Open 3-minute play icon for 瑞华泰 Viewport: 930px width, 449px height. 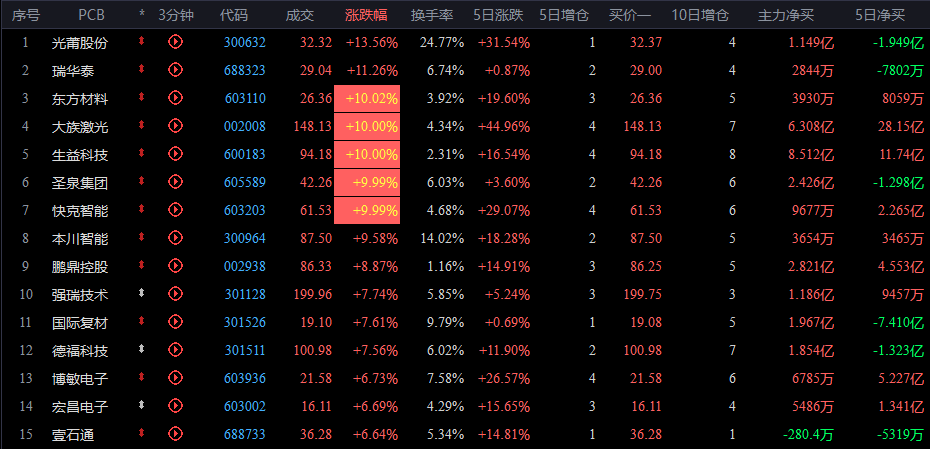[x=175, y=70]
